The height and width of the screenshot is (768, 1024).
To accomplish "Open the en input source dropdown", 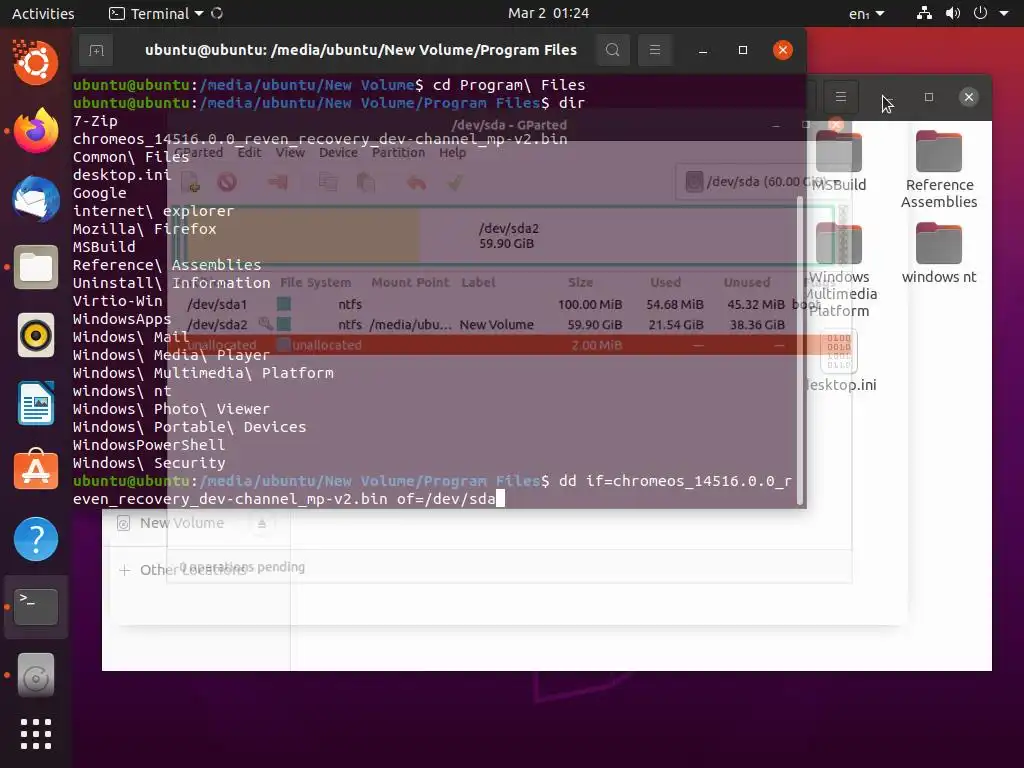I will 867,14.
